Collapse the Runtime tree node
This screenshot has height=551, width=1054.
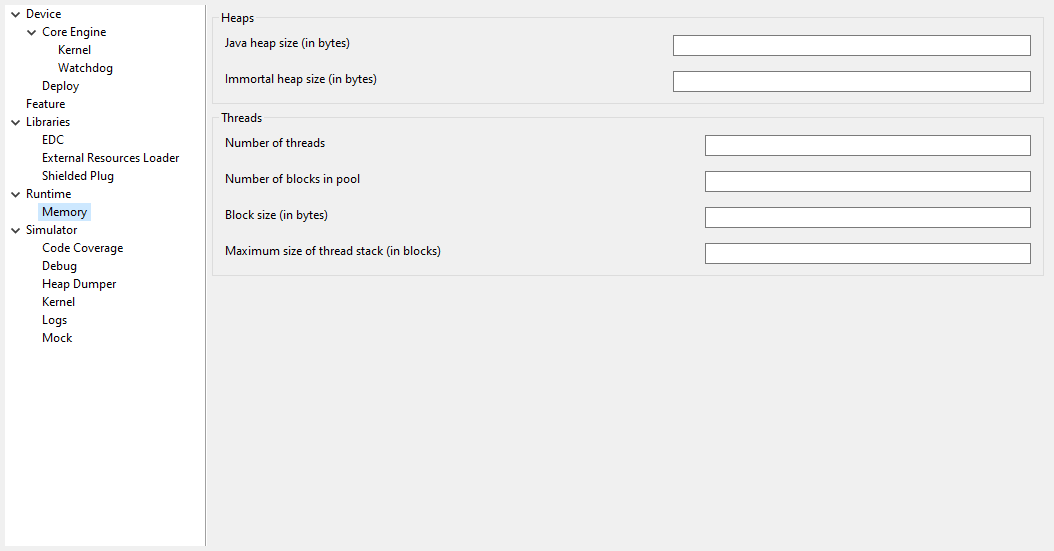(x=15, y=194)
